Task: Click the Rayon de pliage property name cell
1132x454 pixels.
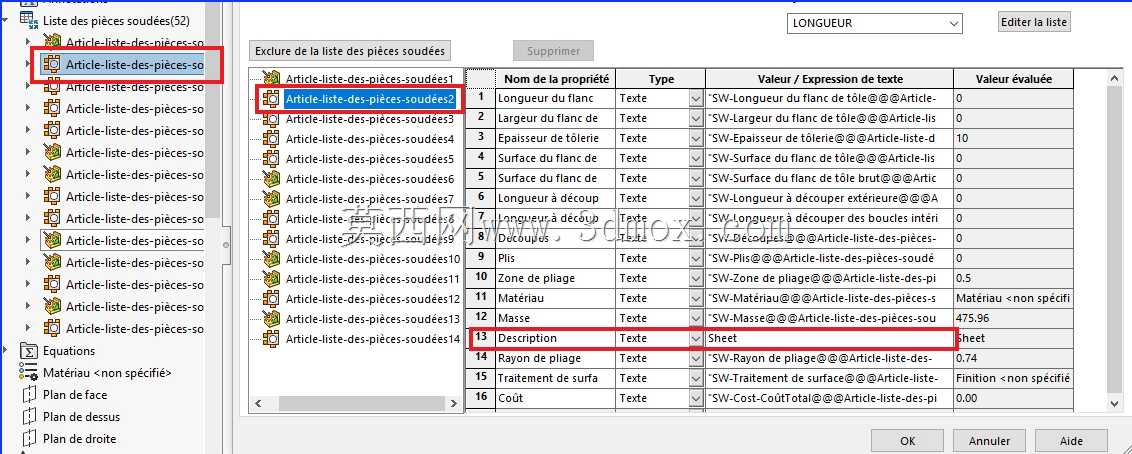Action: [x=556, y=358]
